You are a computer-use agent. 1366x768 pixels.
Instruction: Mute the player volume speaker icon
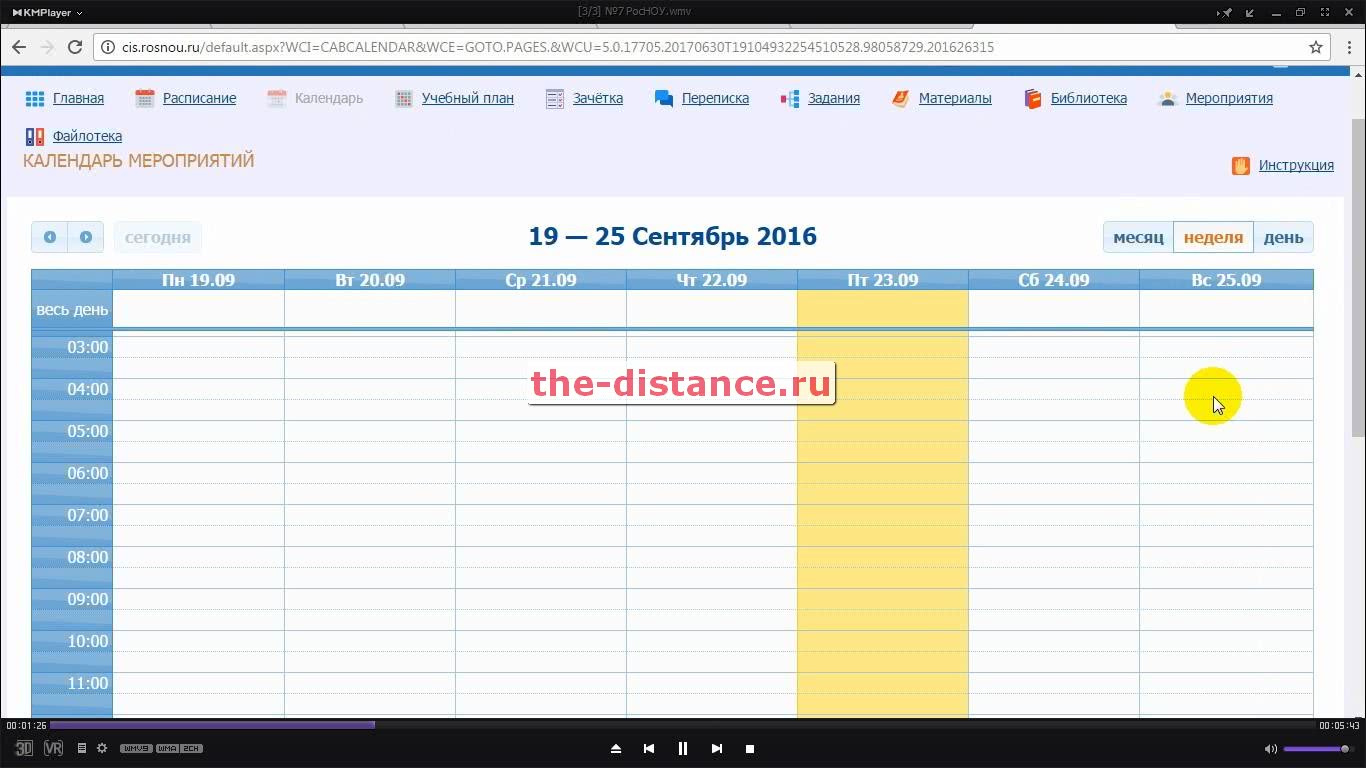click(x=1270, y=748)
